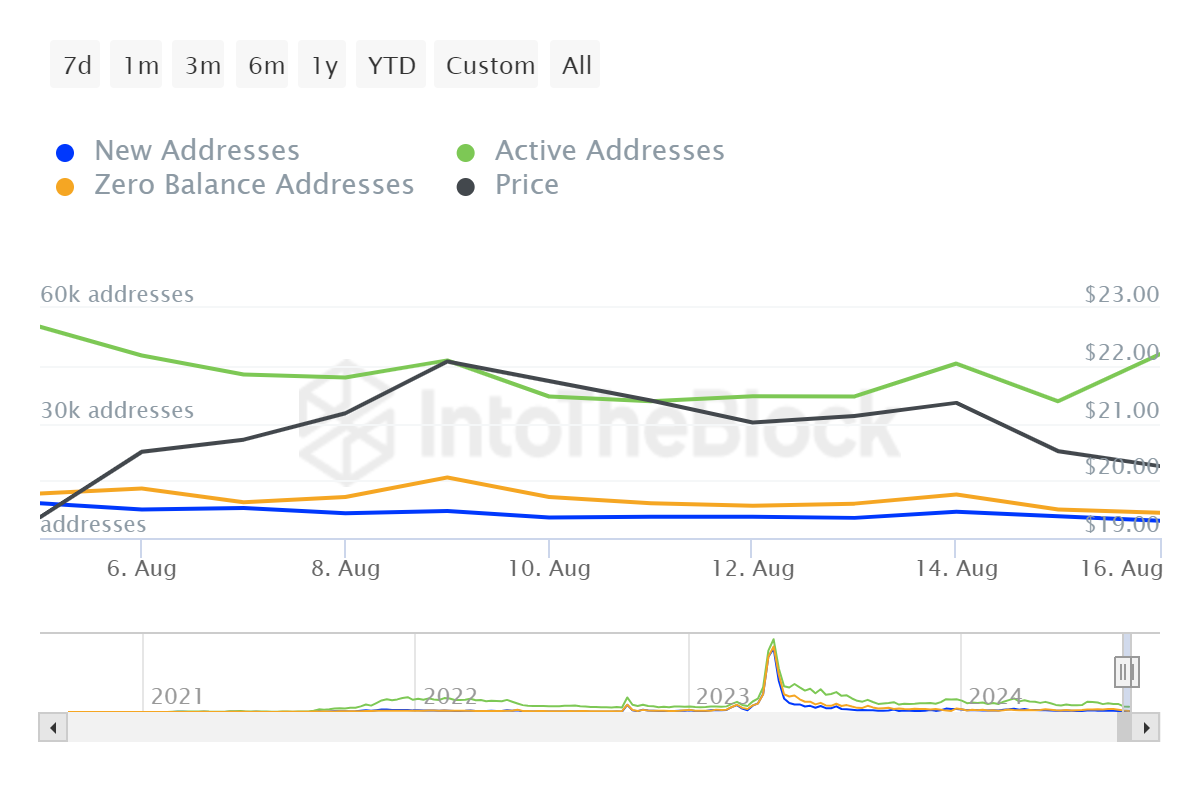
Task: Click the 2023 spike in navigator
Action: point(772,660)
